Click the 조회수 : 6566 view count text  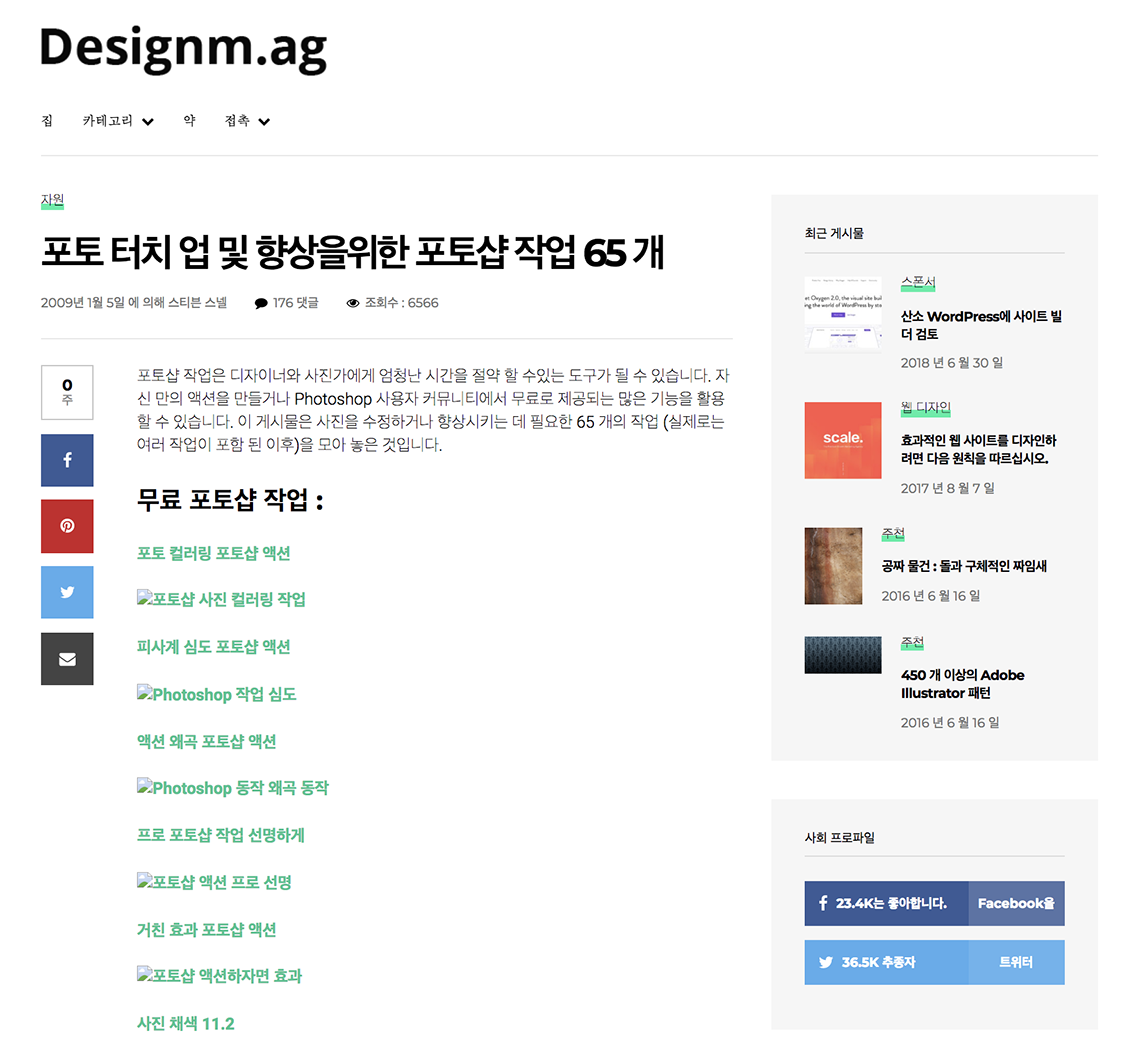[x=401, y=303]
